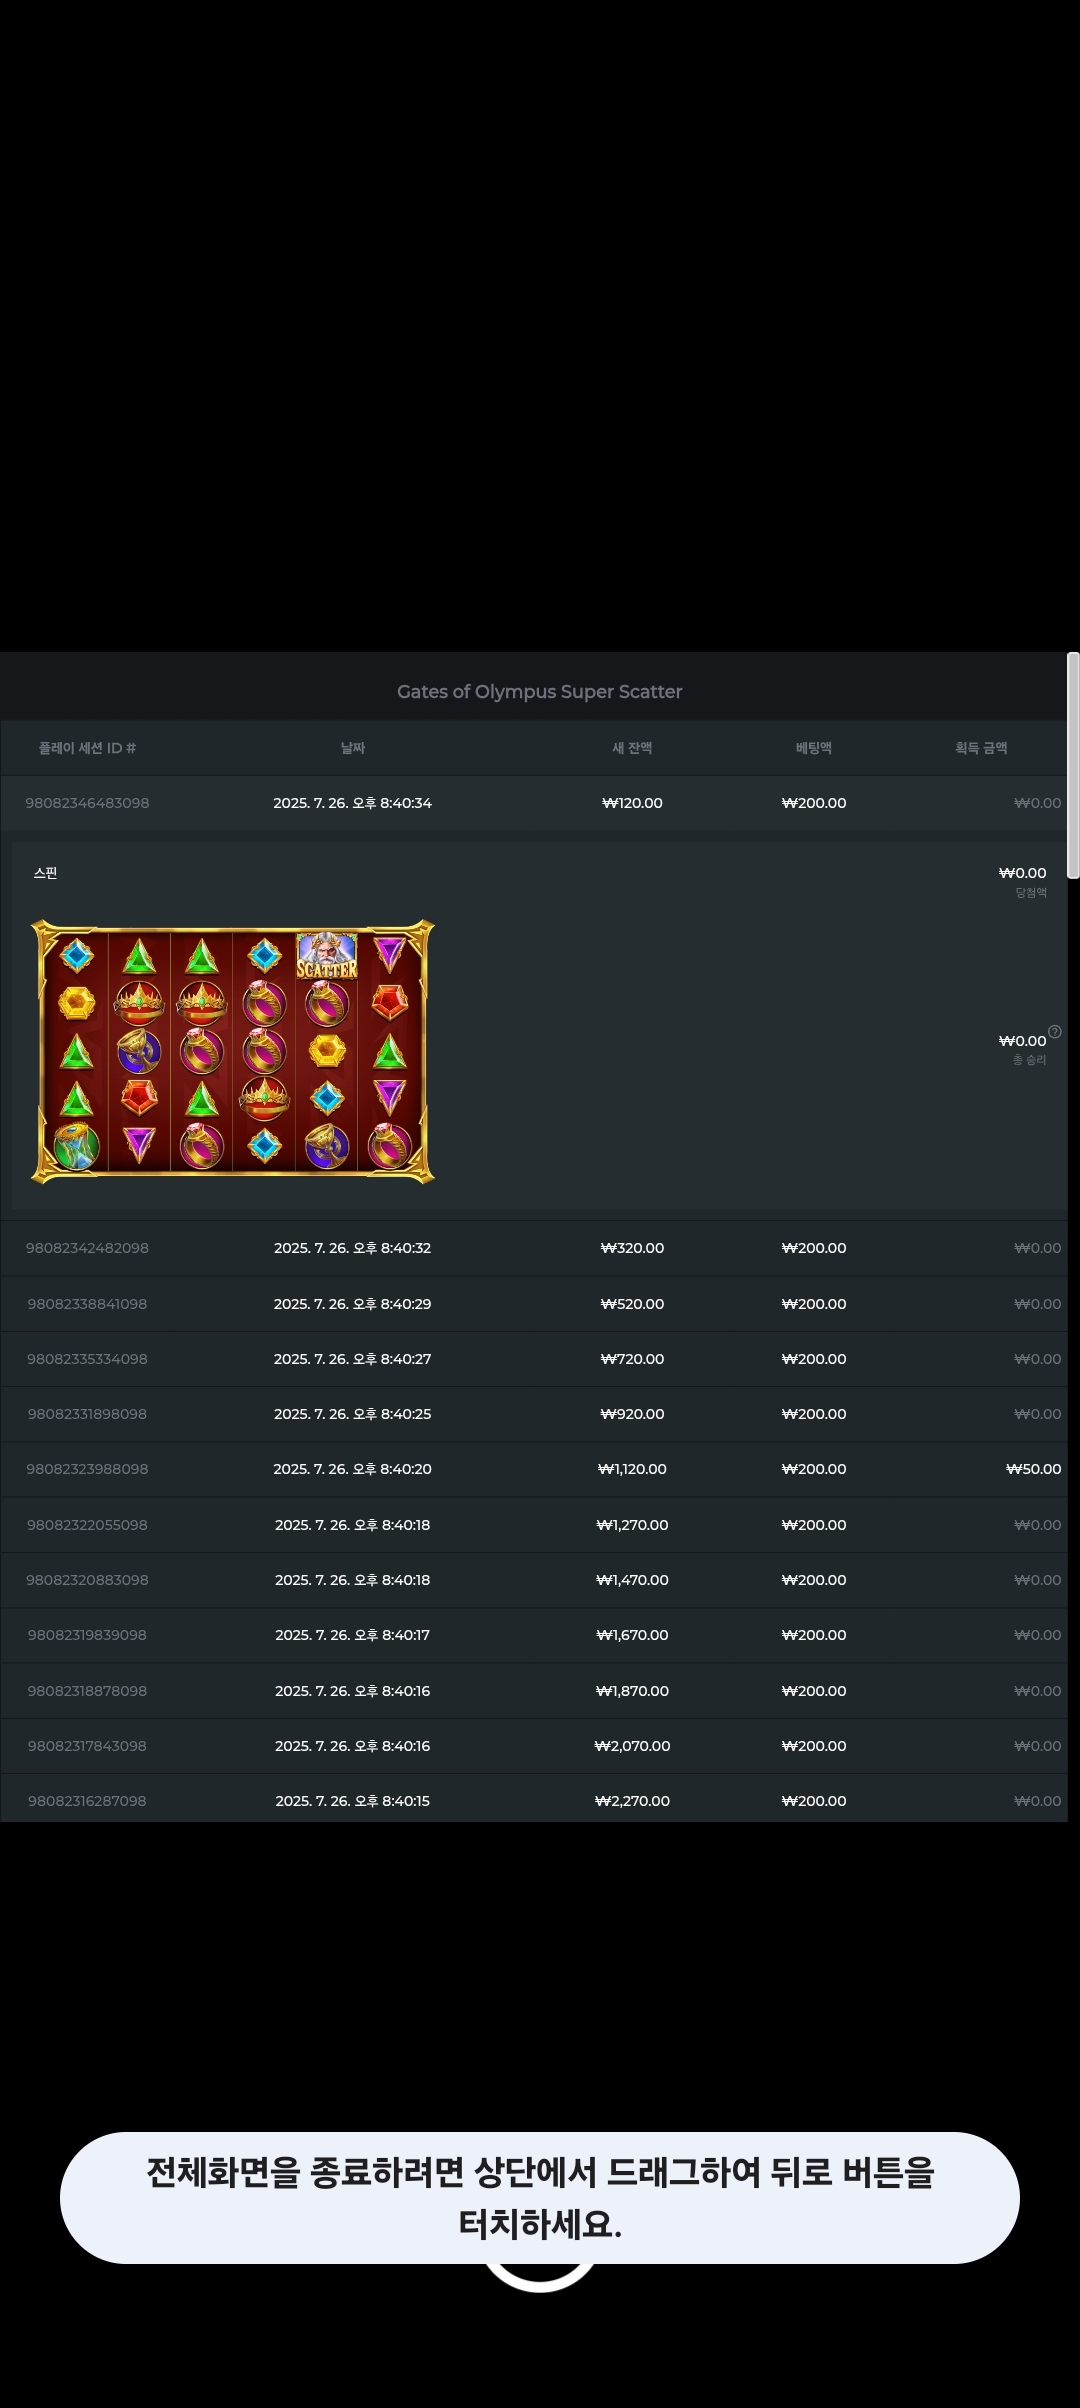Tap the fullscreen exit hint message
1080x2408 pixels.
pyautogui.click(x=540, y=2198)
